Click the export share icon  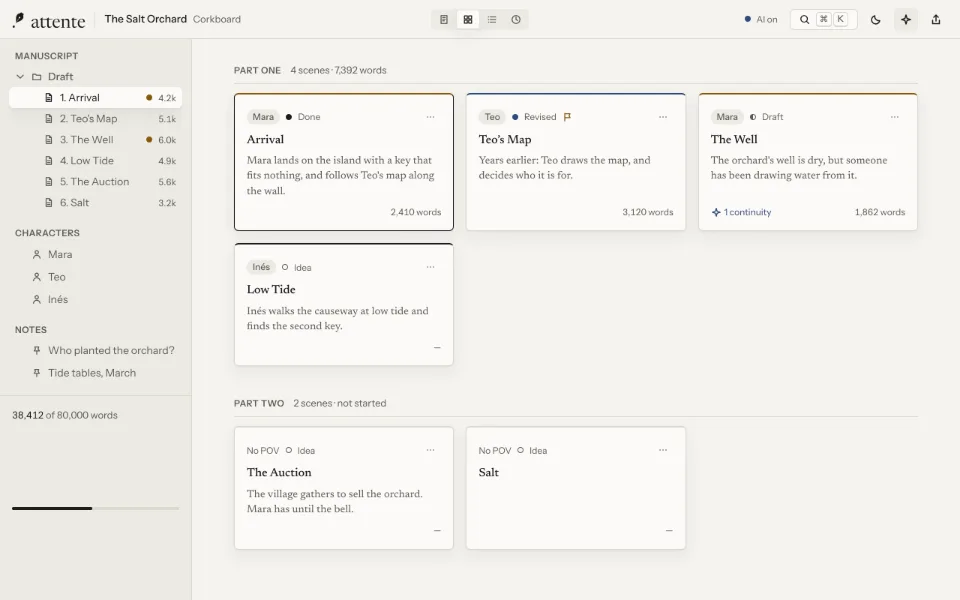[936, 20]
